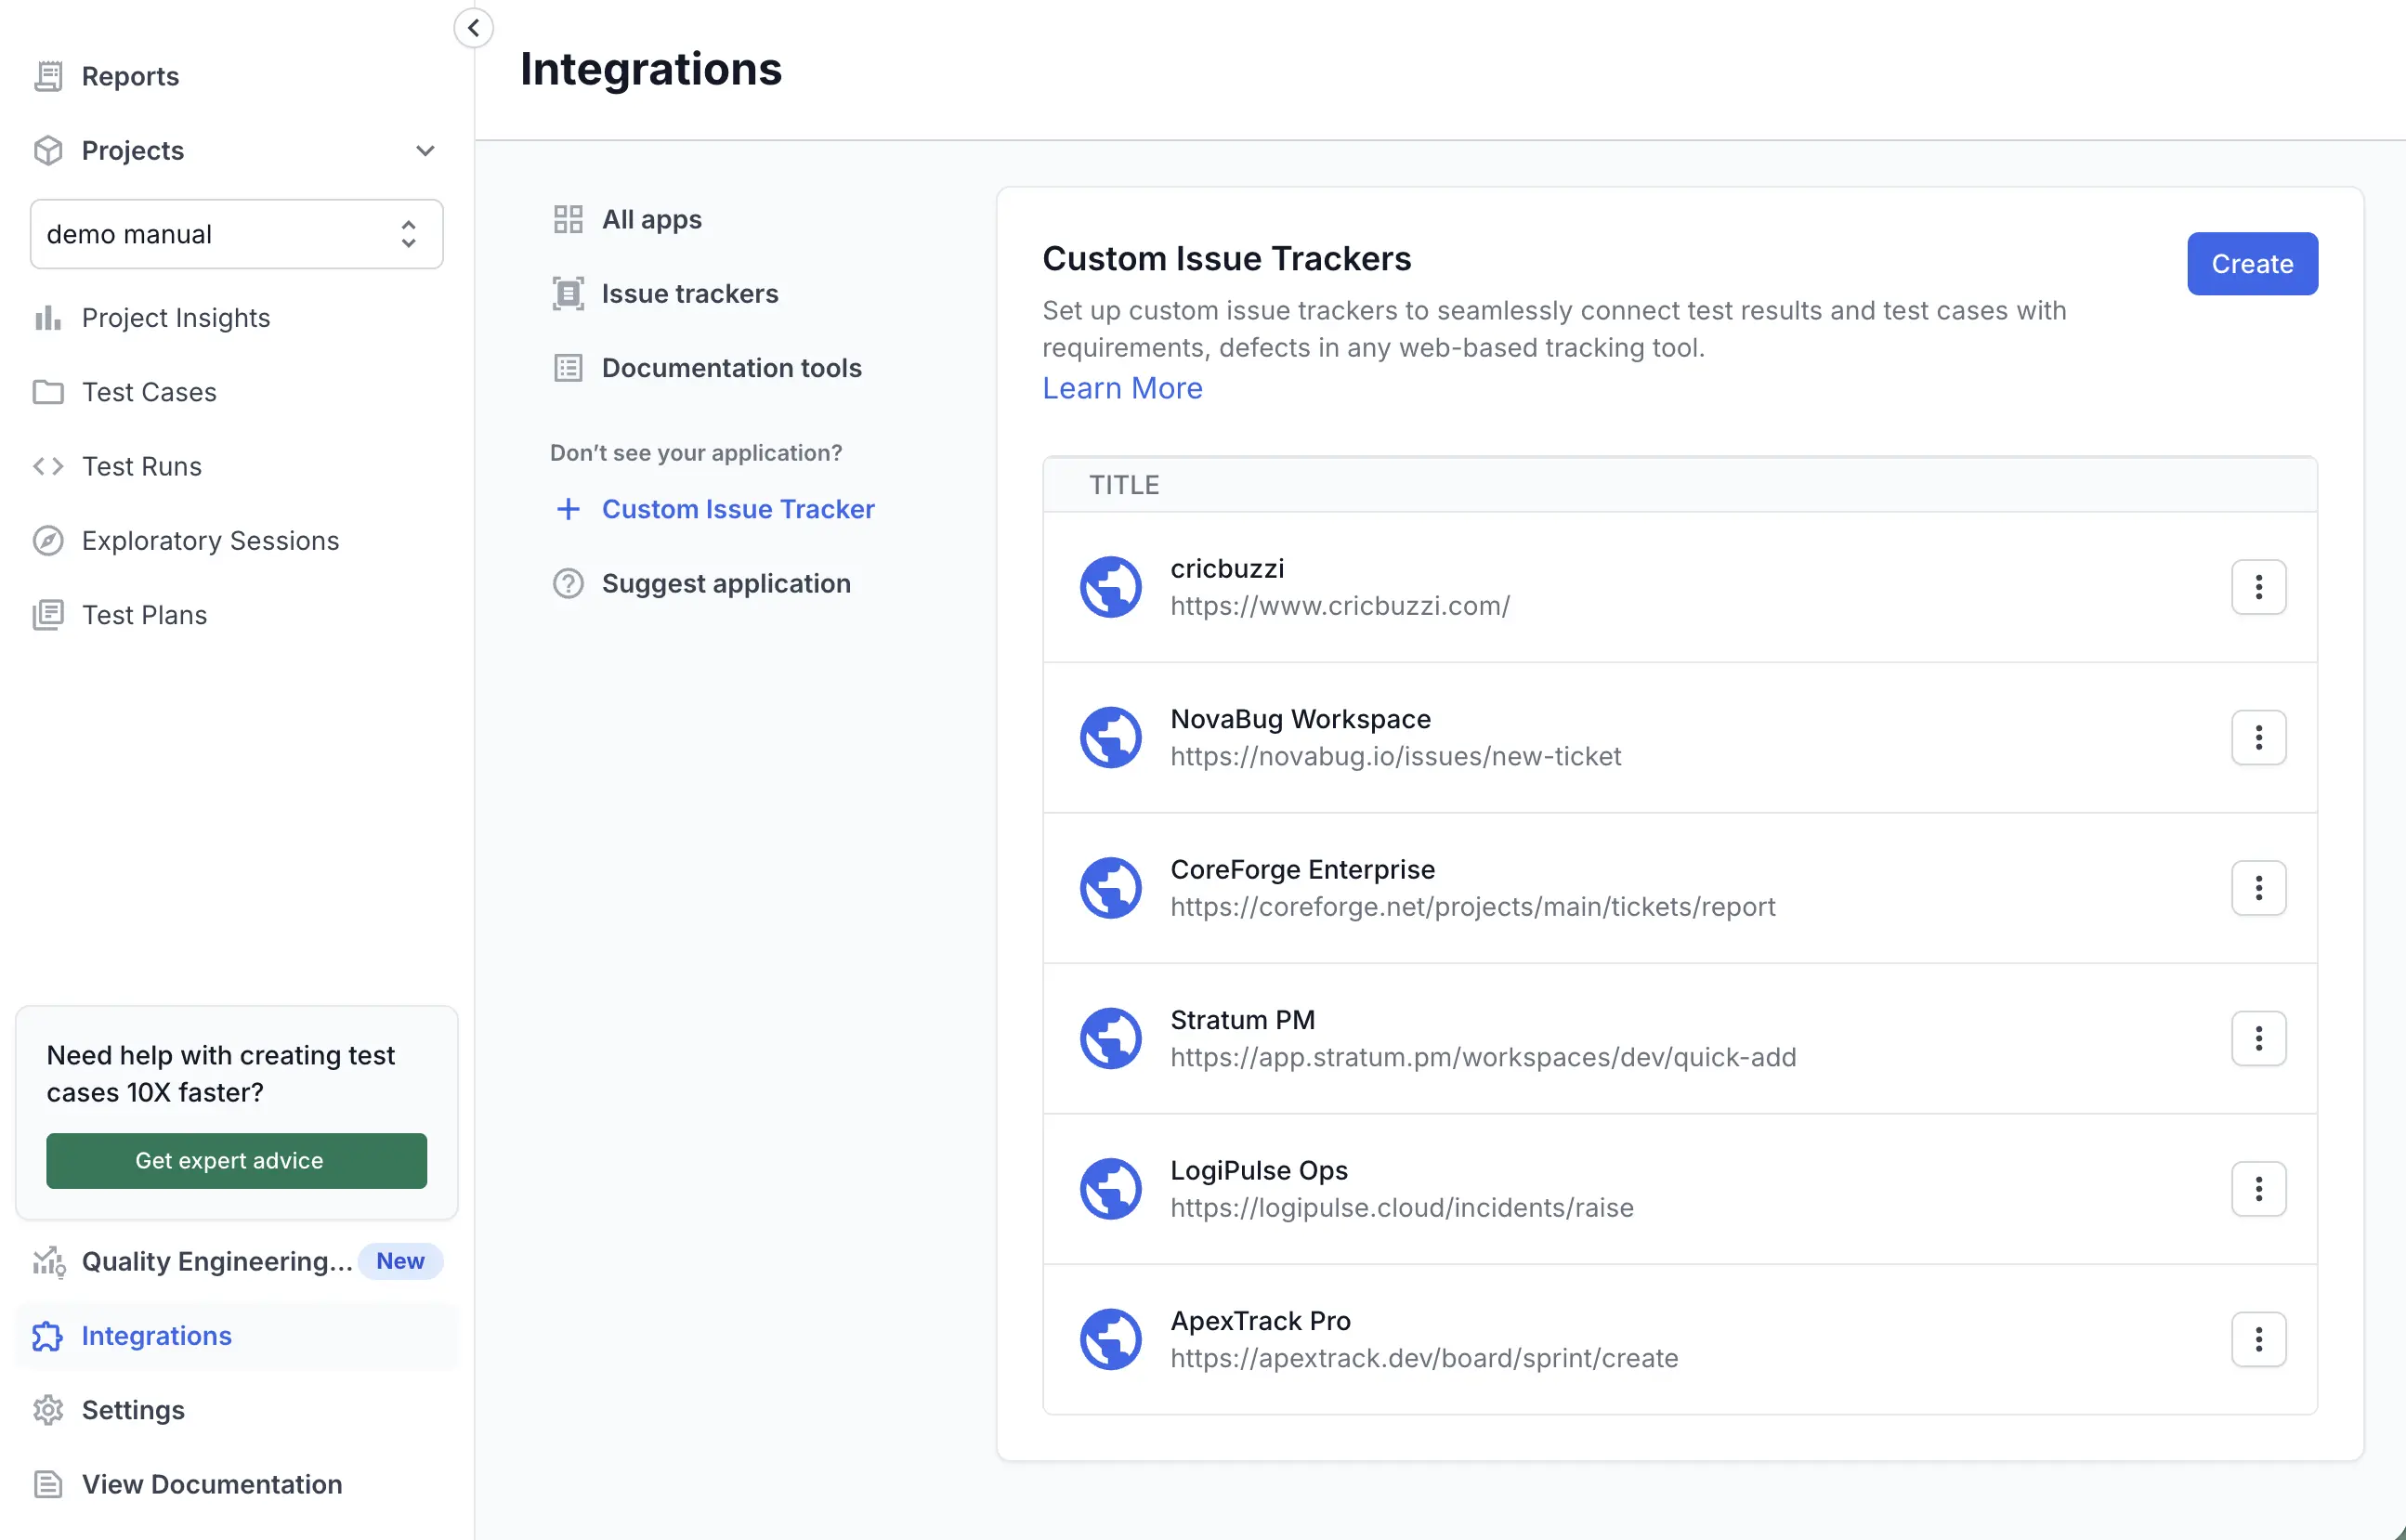Viewport: 2406px width, 1540px height.
Task: Click Get expert advice button
Action: point(237,1160)
